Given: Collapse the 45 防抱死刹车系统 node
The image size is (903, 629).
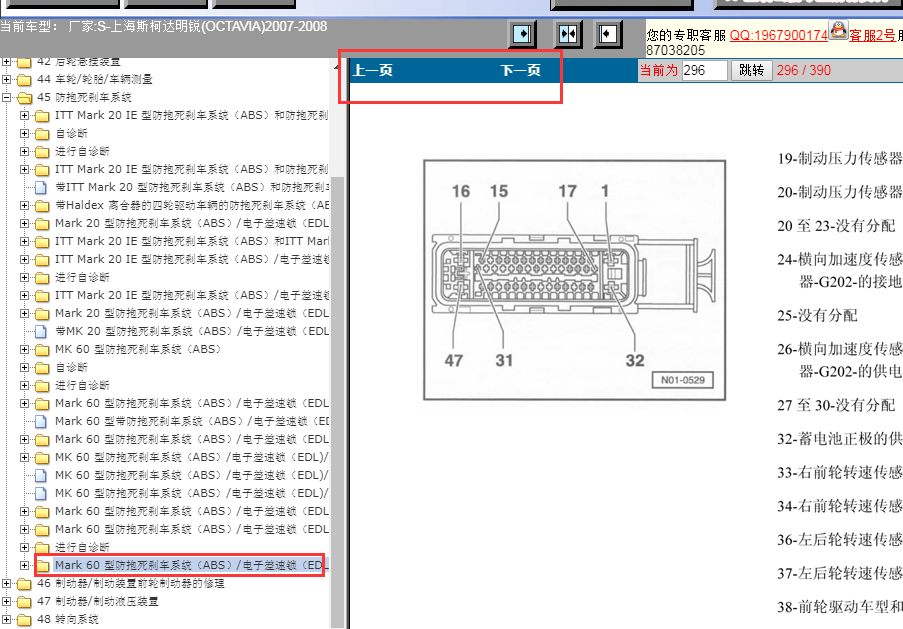Looking at the screenshot, I should coord(6,97).
